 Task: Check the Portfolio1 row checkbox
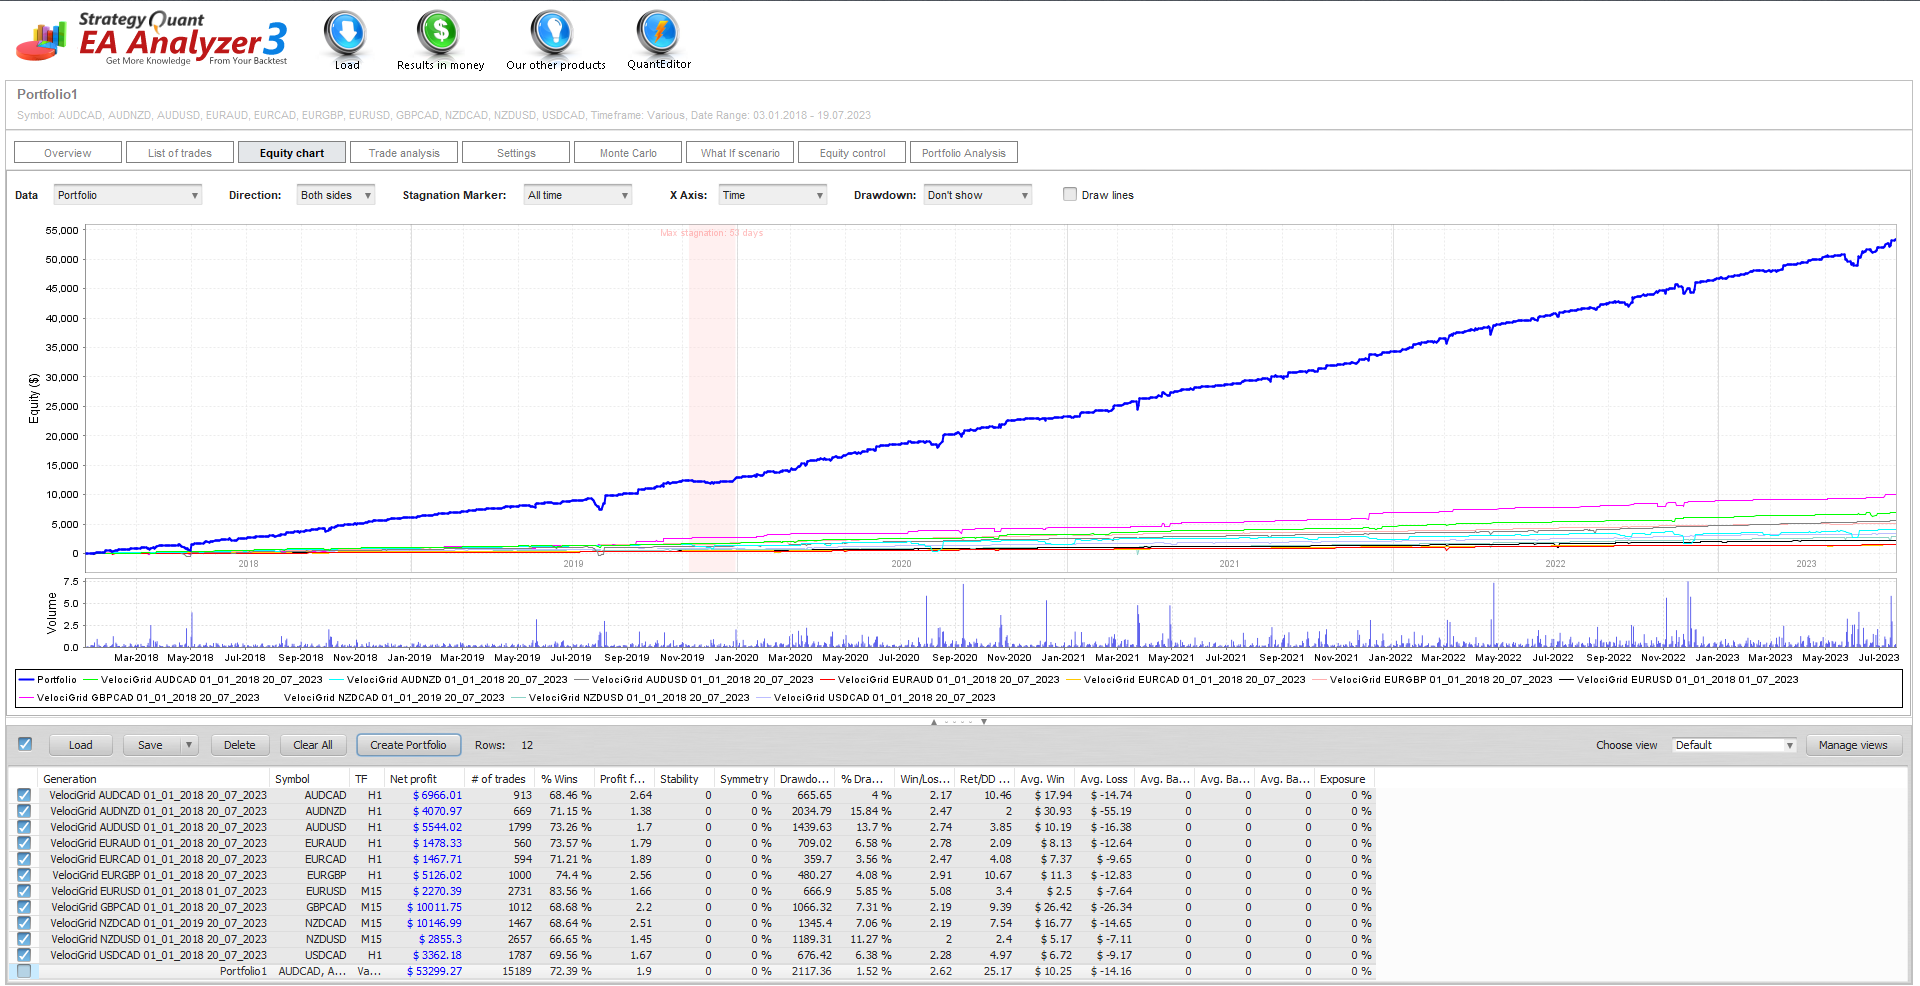24,971
